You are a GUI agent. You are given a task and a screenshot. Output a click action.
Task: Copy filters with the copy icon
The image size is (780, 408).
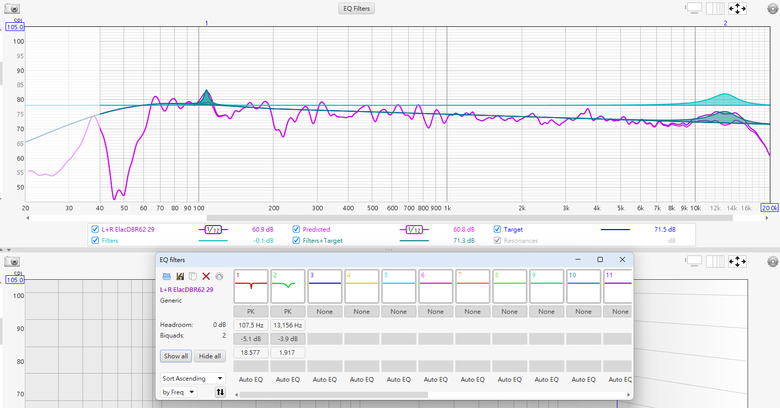click(193, 276)
